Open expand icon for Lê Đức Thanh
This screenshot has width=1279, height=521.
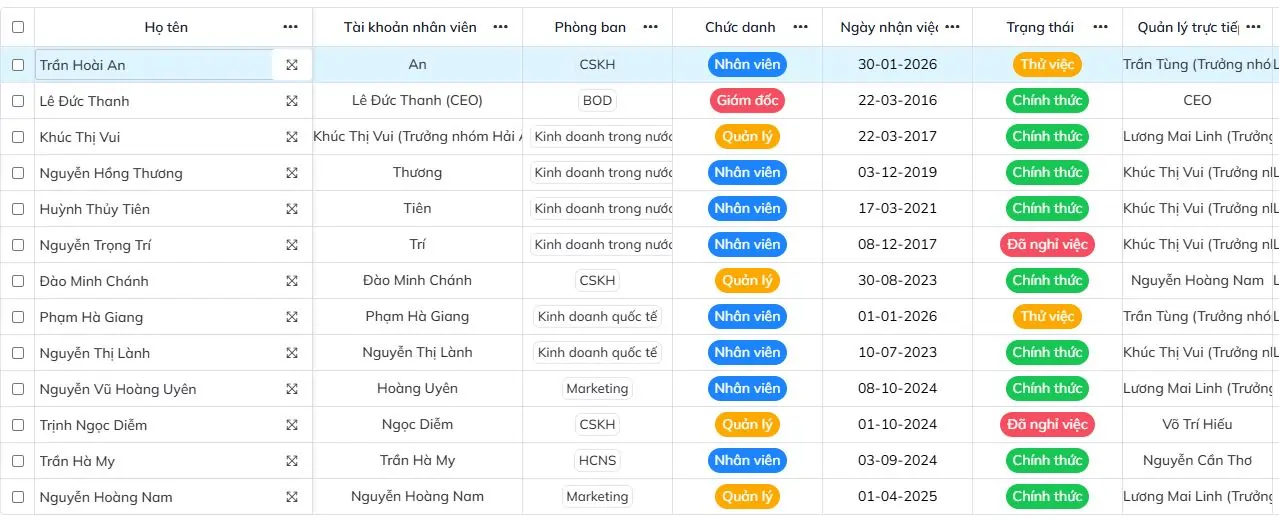click(292, 101)
